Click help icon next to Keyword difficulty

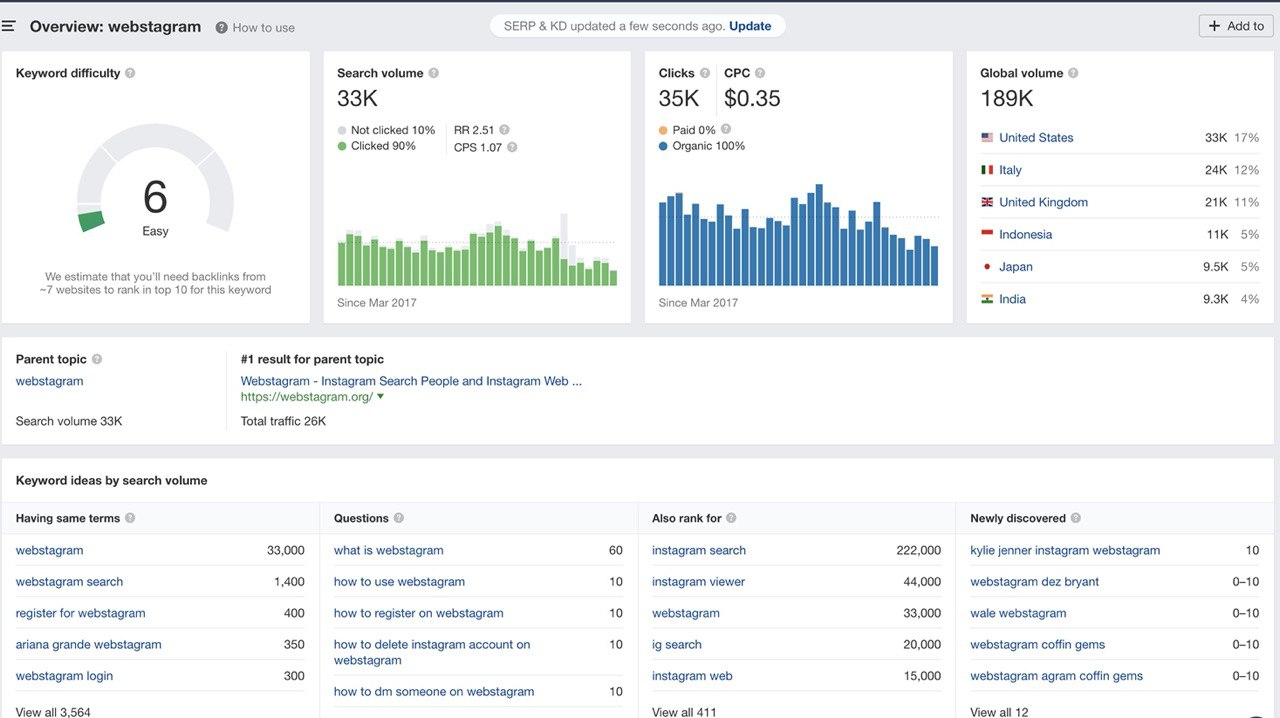(x=130, y=73)
